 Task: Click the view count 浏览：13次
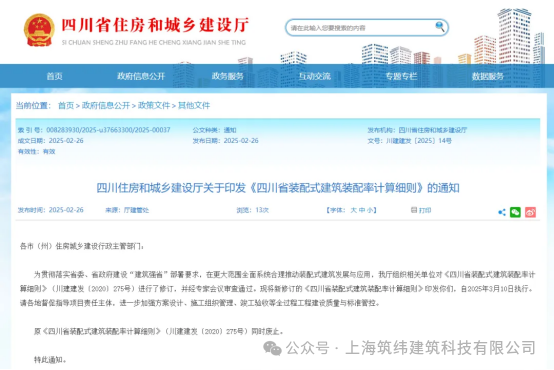coord(253,210)
